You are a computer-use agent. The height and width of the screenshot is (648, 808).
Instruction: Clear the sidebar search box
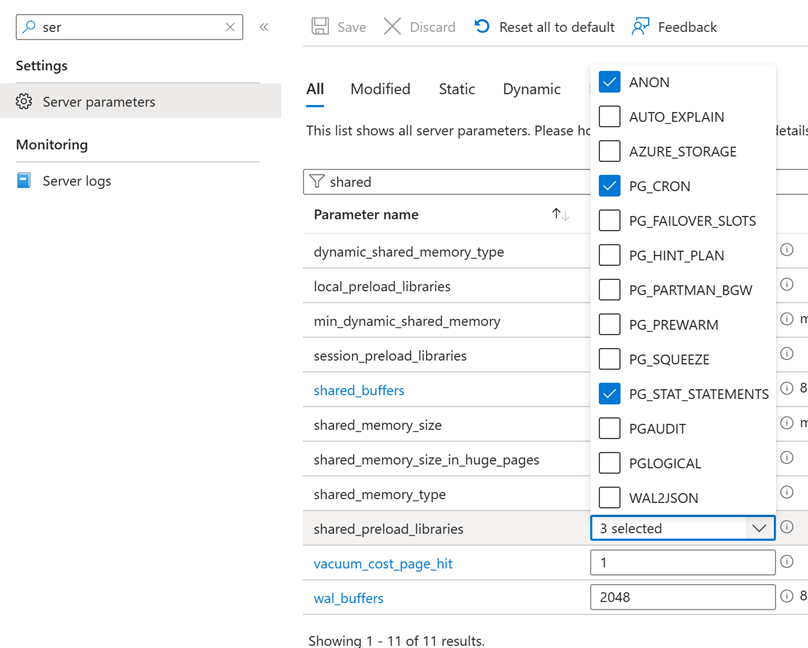230,27
